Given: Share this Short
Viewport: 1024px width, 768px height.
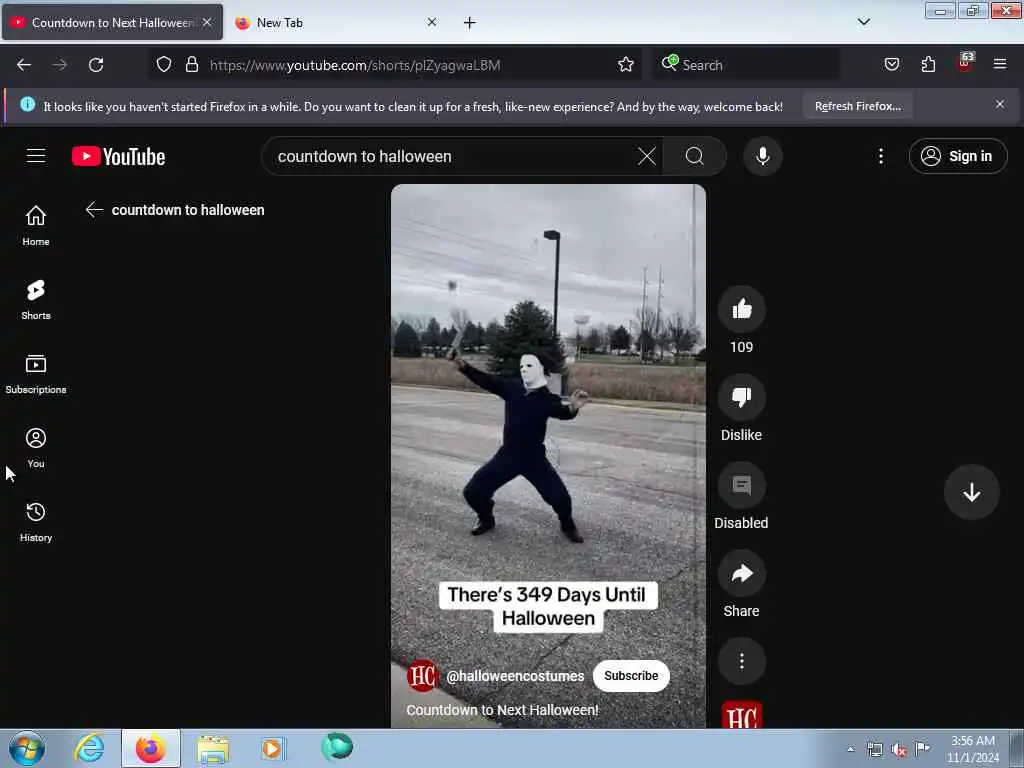Looking at the screenshot, I should pos(741,573).
